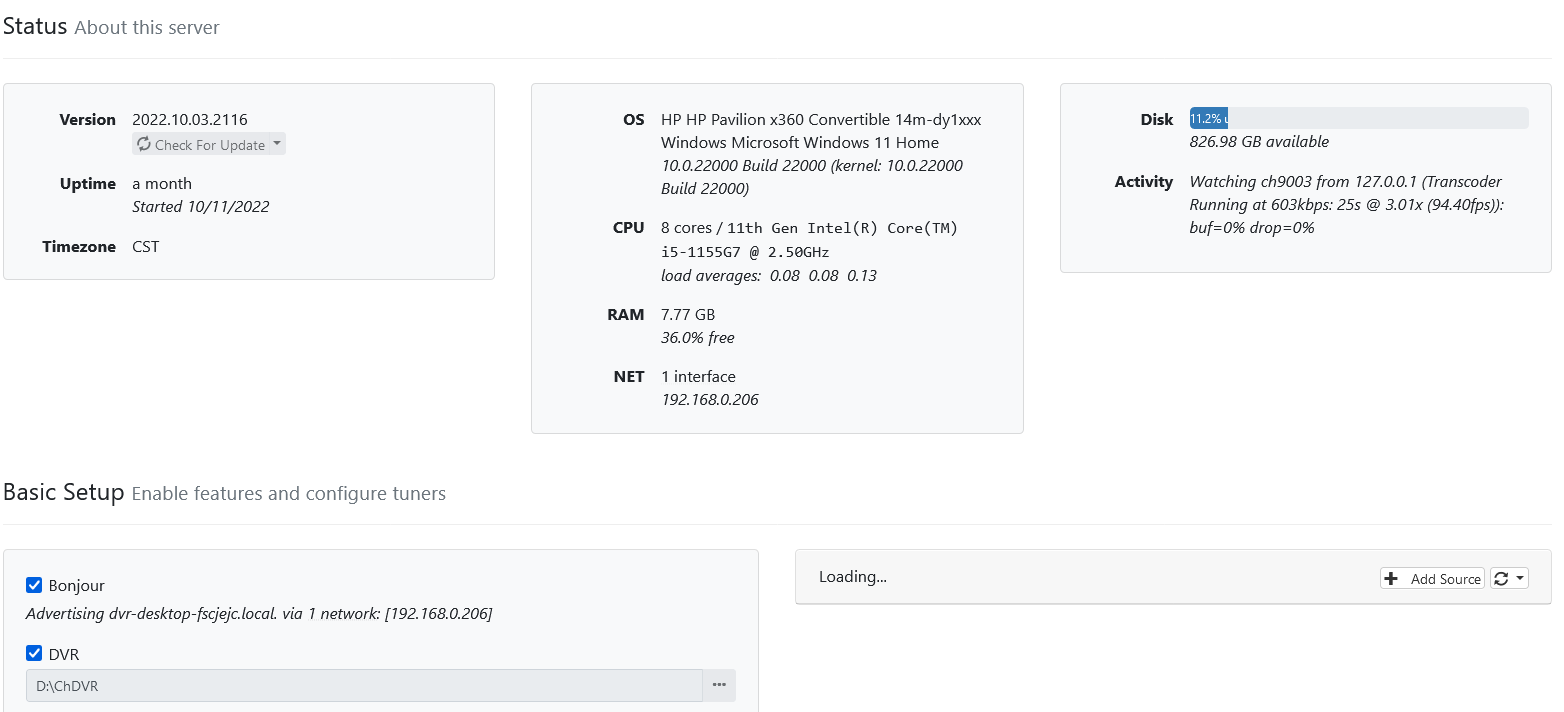Click the Bonjour checkbox label text
This screenshot has width=1564, height=712.
click(x=76, y=586)
